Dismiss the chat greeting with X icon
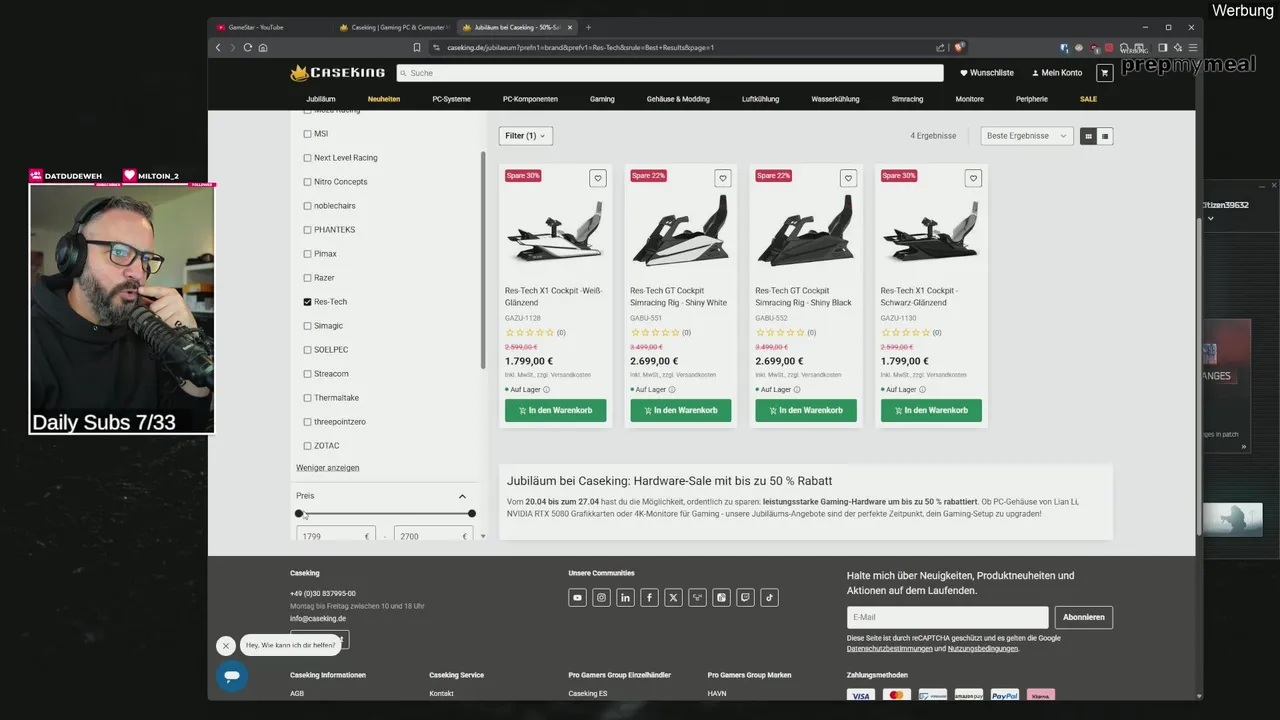Screen dimensions: 1280x720 point(225,646)
